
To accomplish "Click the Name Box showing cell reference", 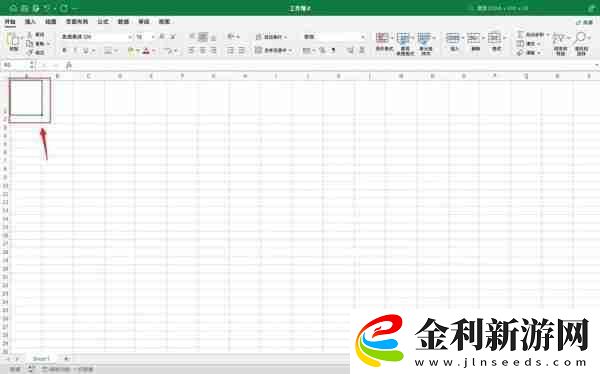I will (16, 65).
